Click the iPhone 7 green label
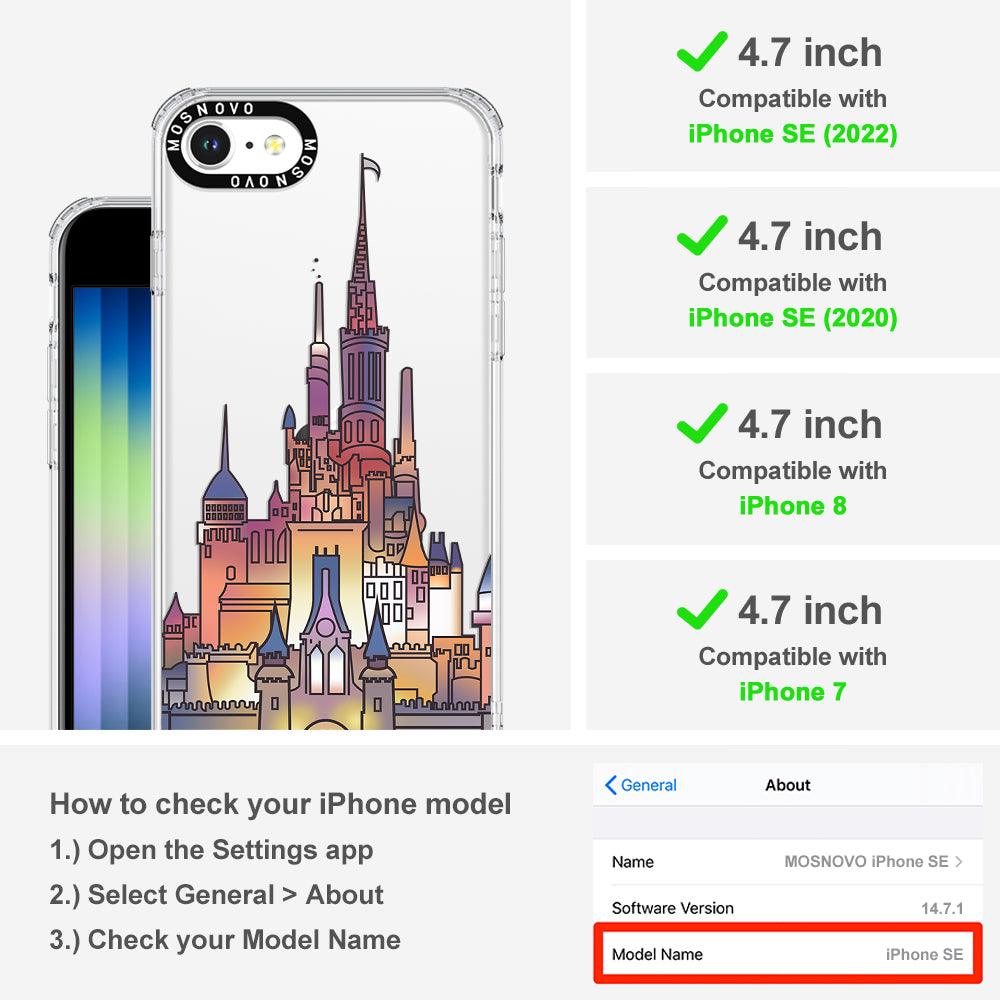The image size is (1000, 1000). 793,692
